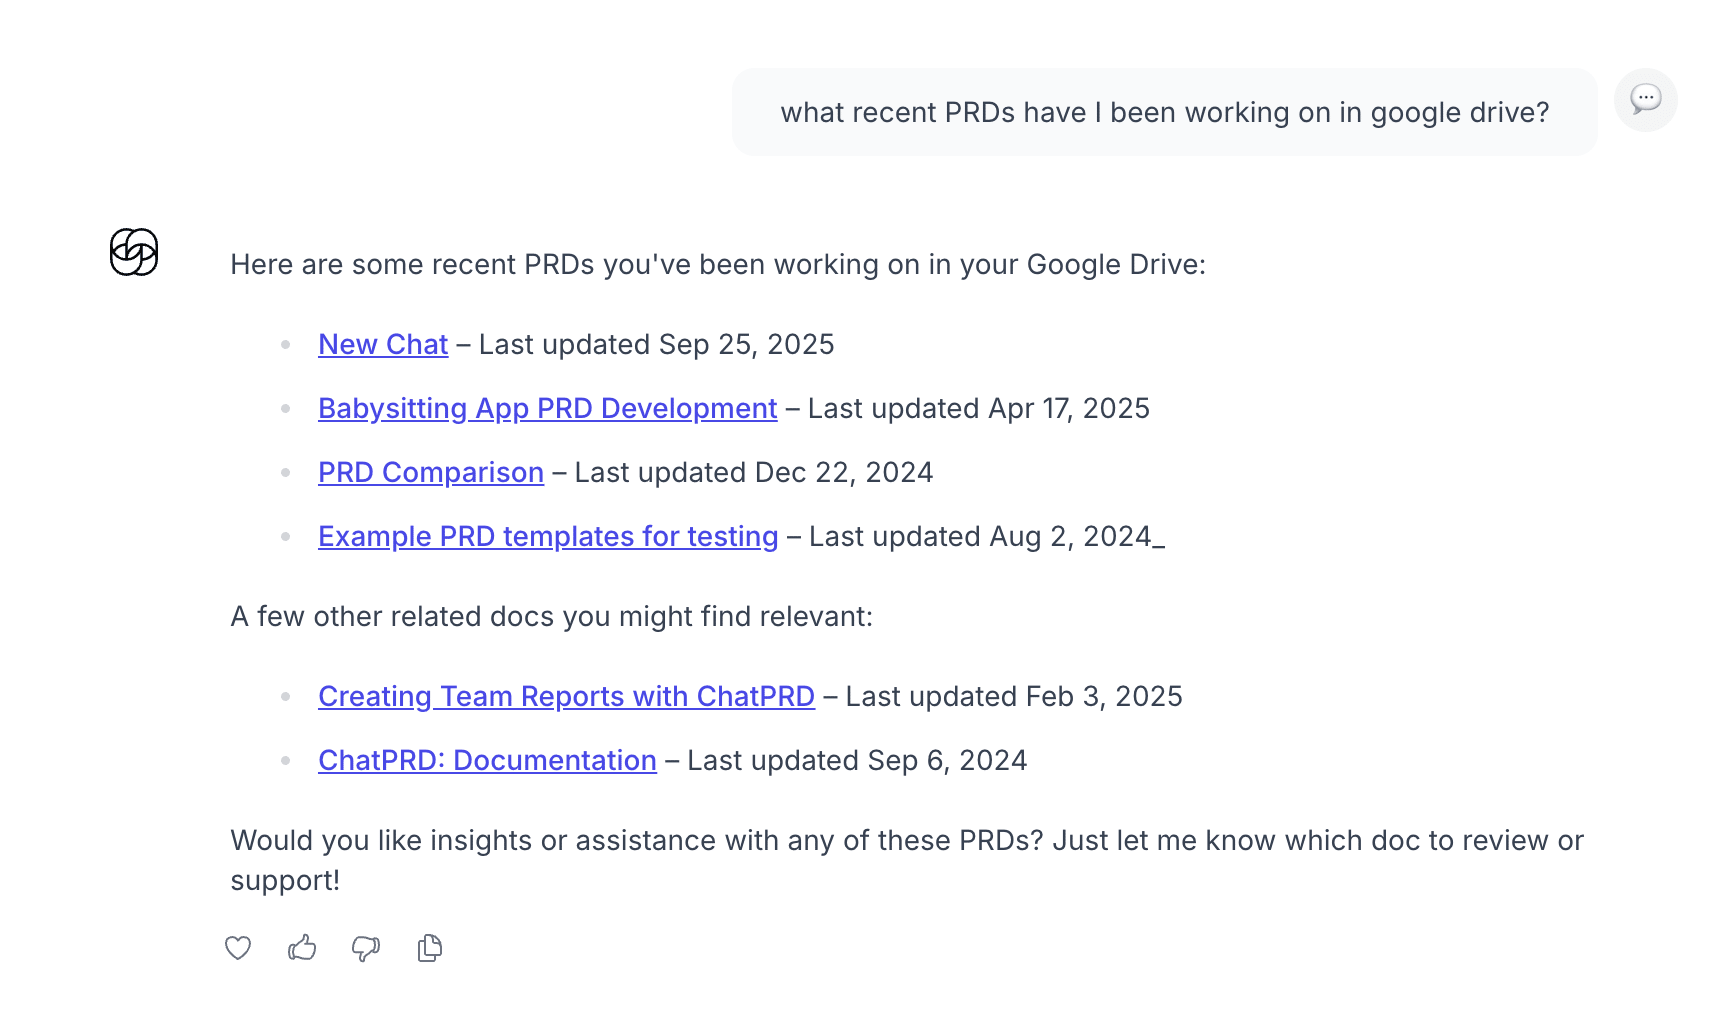Copy the response with the copy icon
The height and width of the screenshot is (1034, 1726).
pyautogui.click(x=430, y=948)
